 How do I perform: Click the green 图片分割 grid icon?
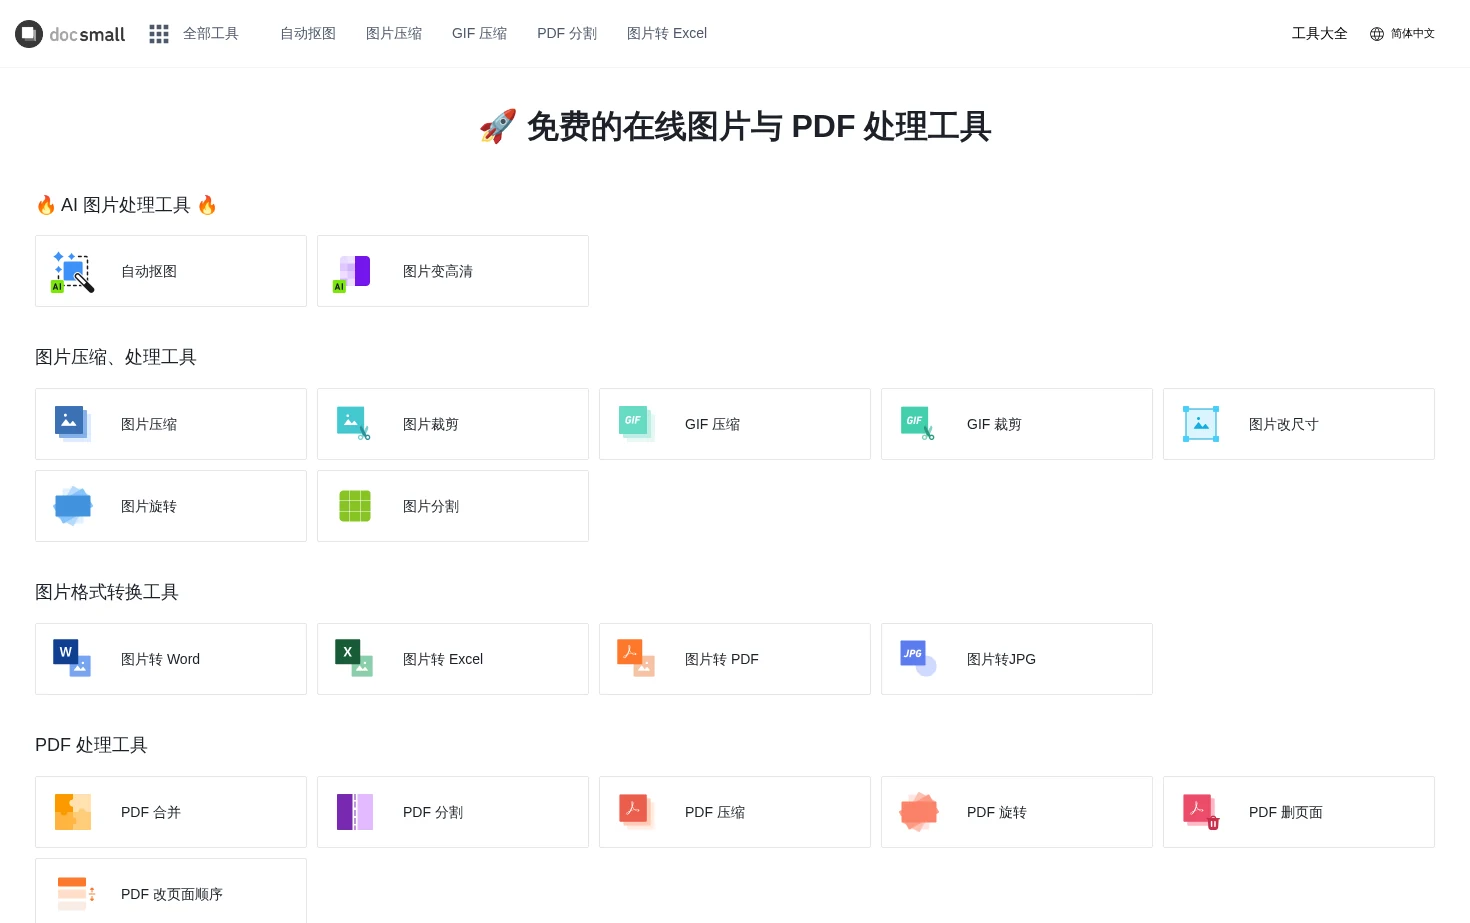click(x=355, y=506)
